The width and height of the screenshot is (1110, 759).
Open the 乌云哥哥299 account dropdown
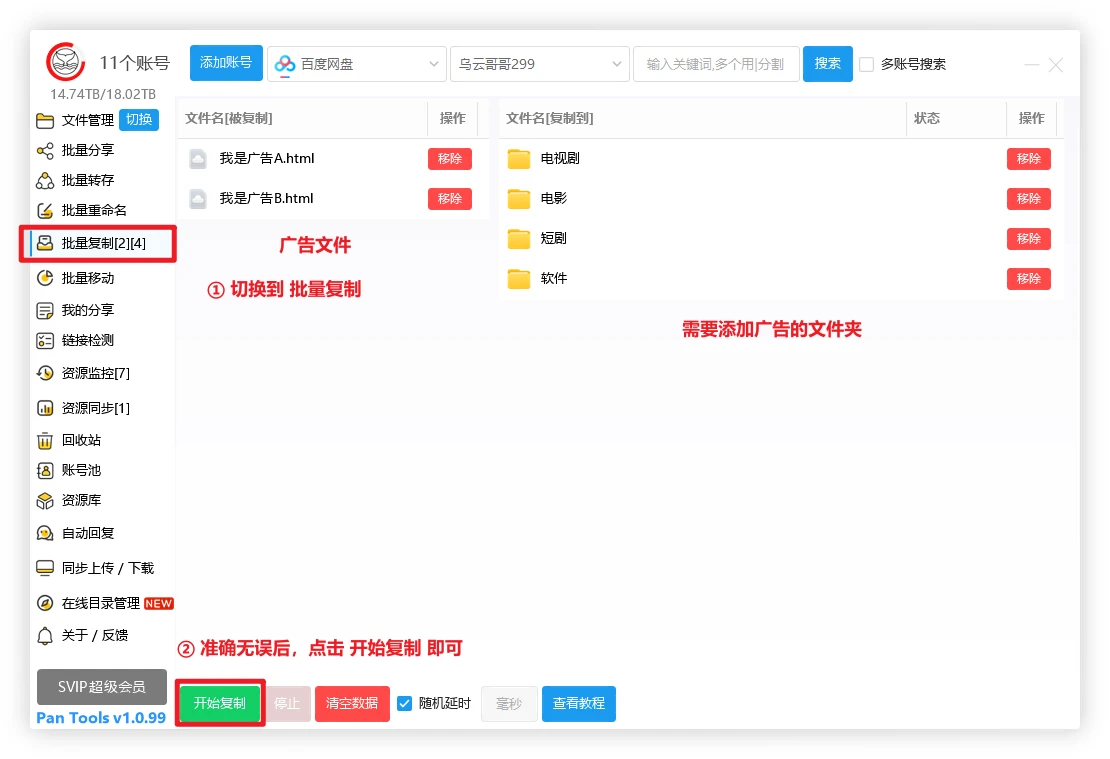point(540,64)
